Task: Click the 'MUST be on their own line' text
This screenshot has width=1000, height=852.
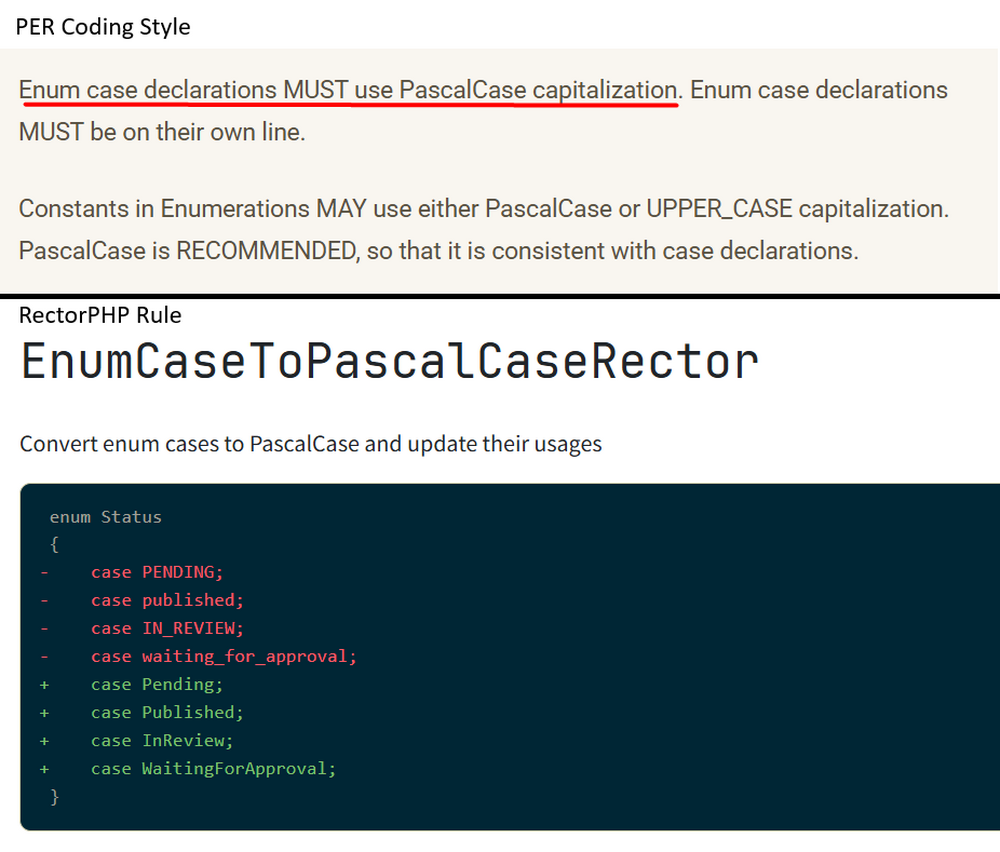Action: pos(162,131)
